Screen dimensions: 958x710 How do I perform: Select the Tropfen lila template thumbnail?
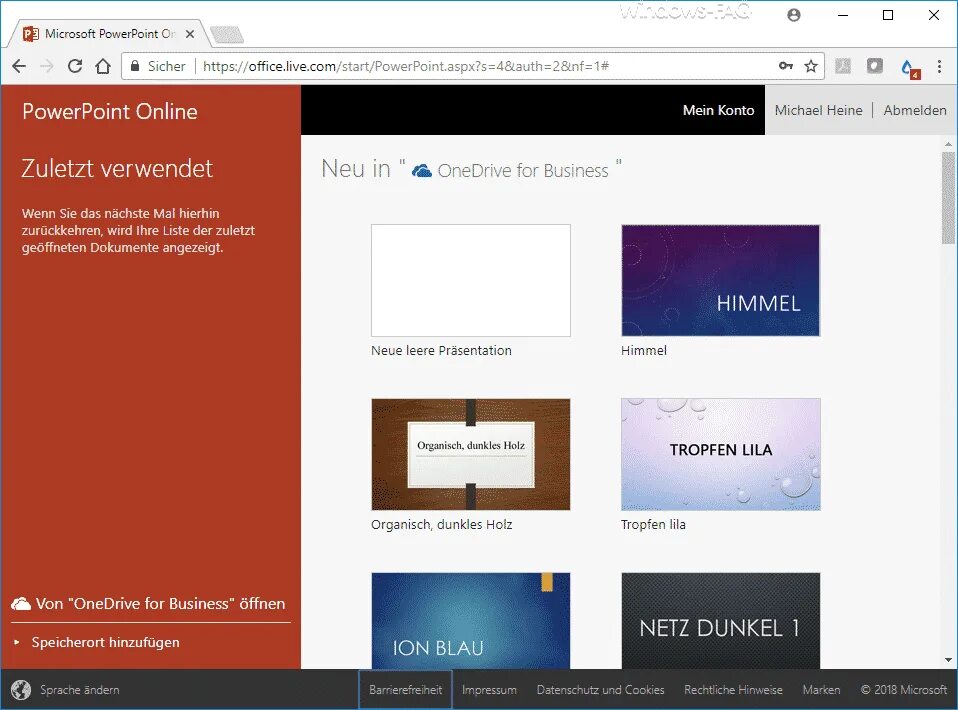click(x=721, y=455)
